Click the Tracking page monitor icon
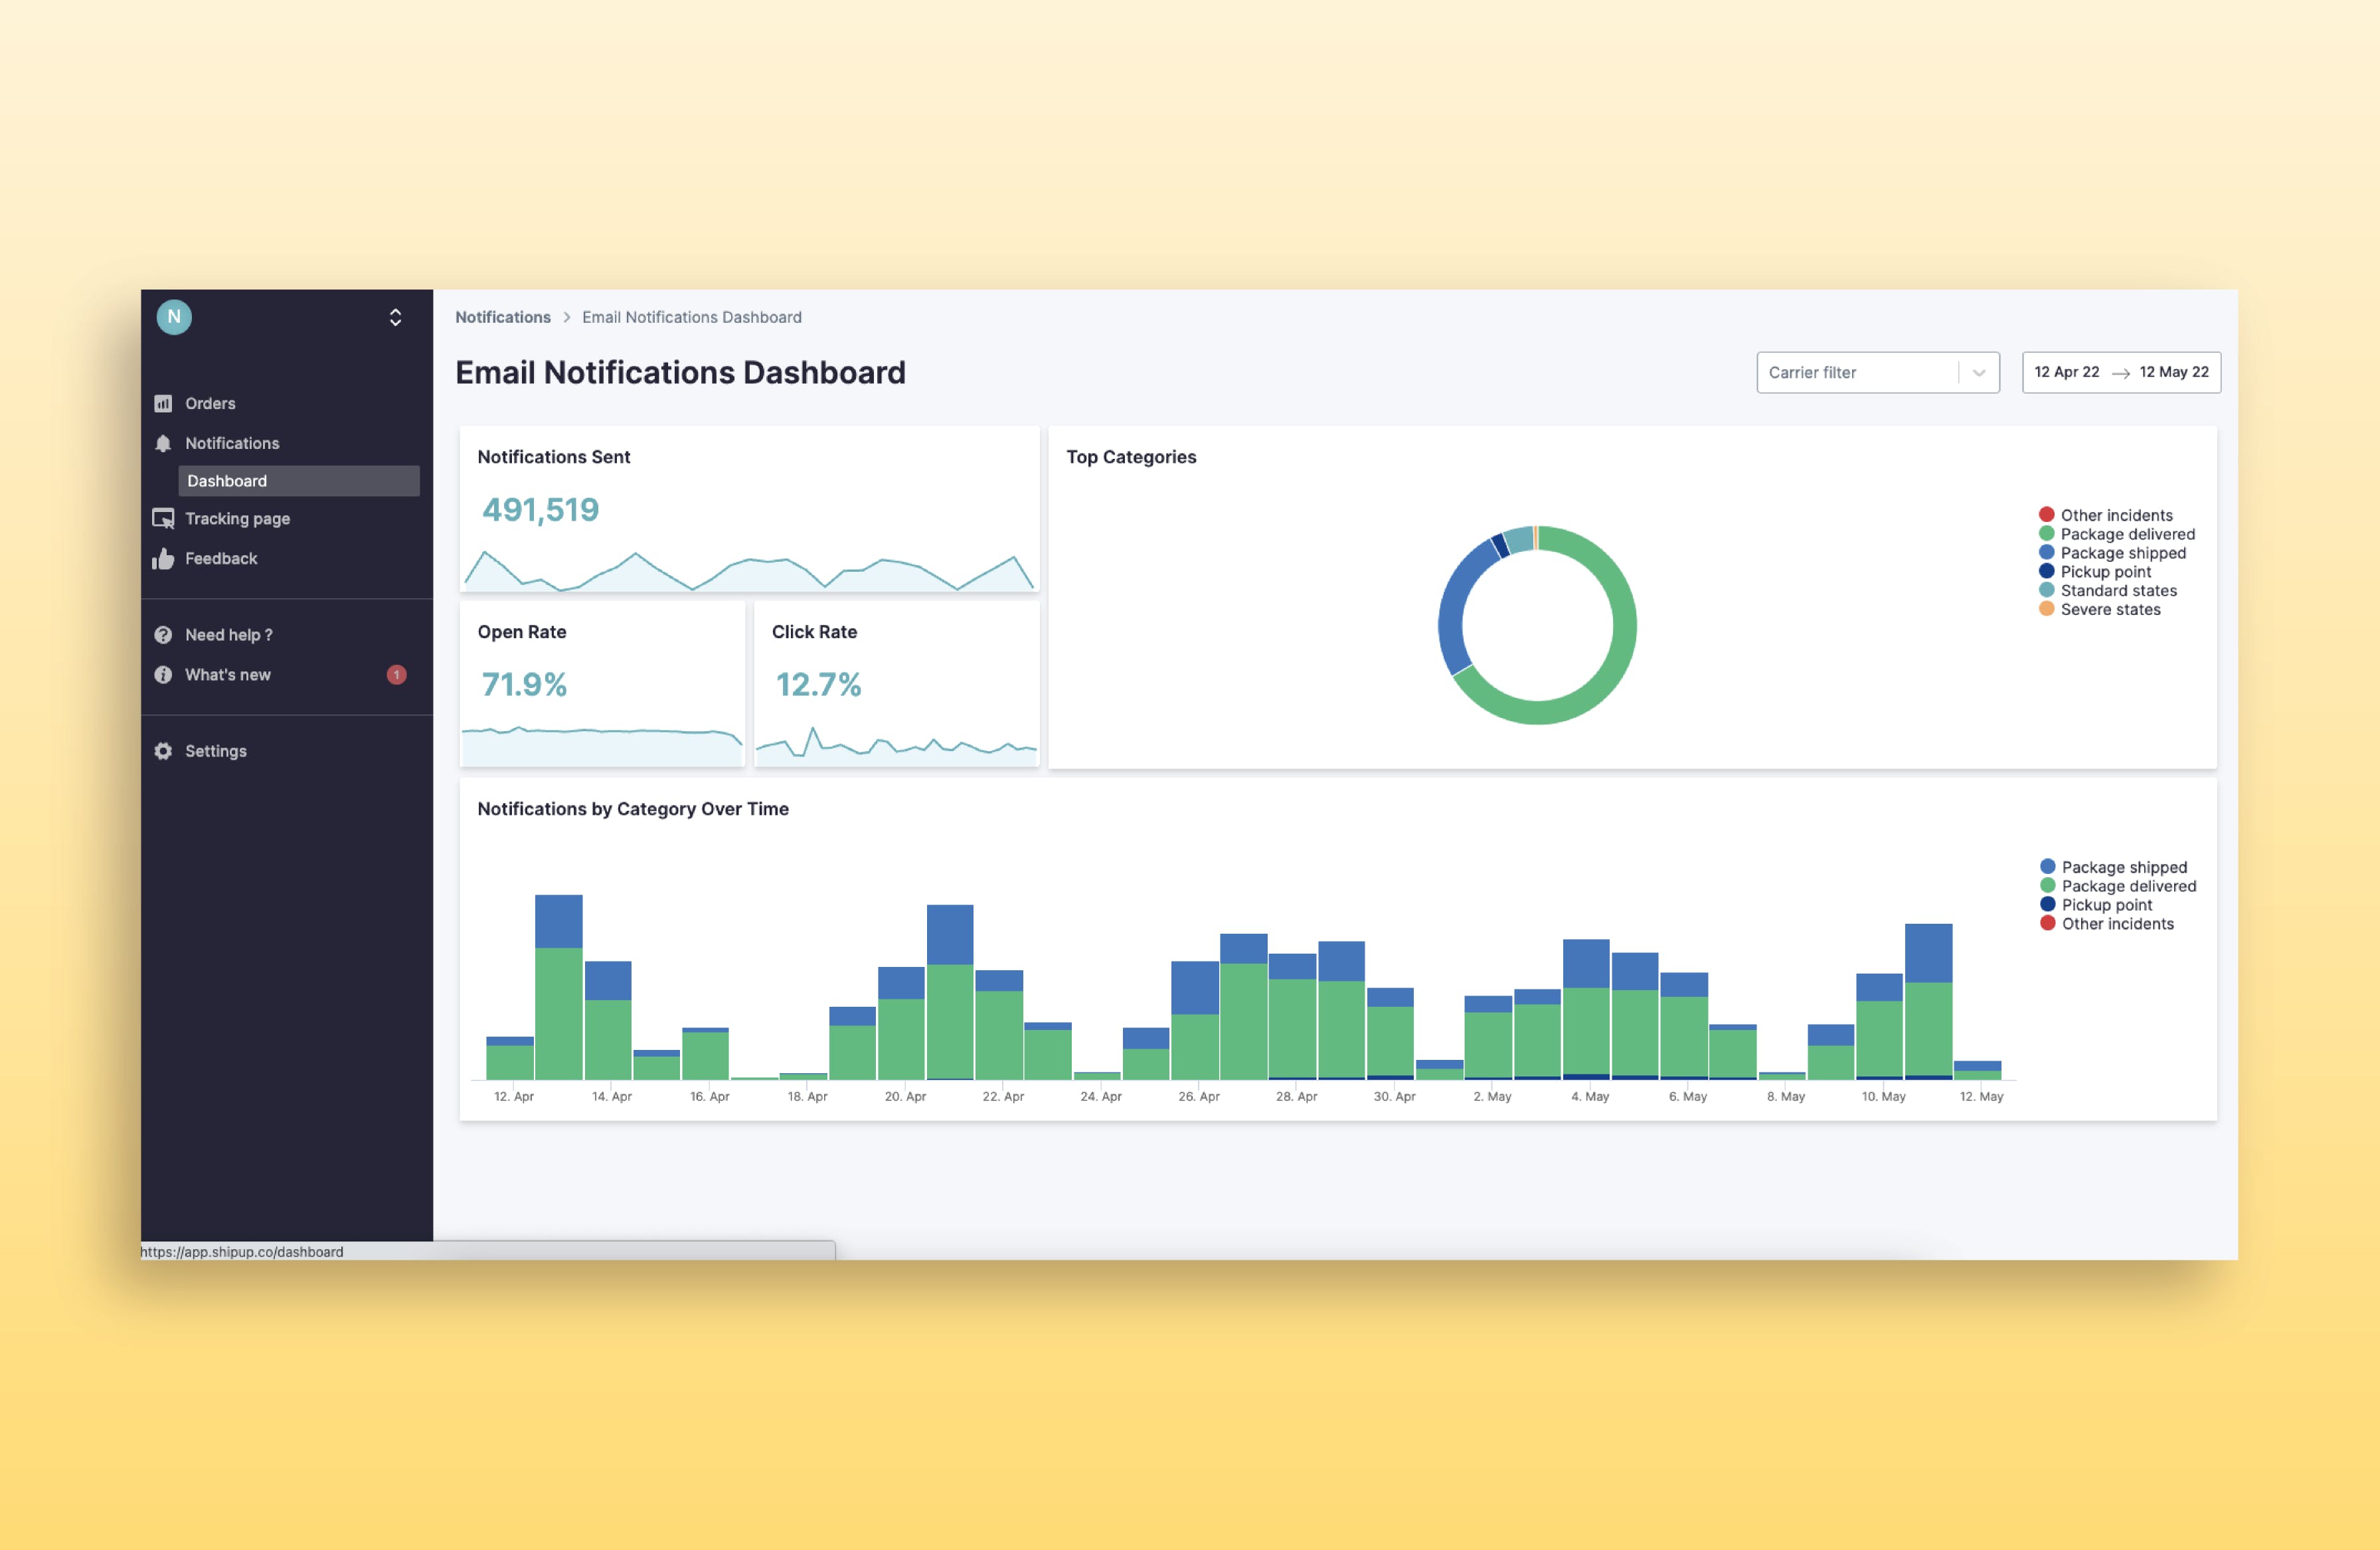The width and height of the screenshot is (2380, 1550). 163,518
